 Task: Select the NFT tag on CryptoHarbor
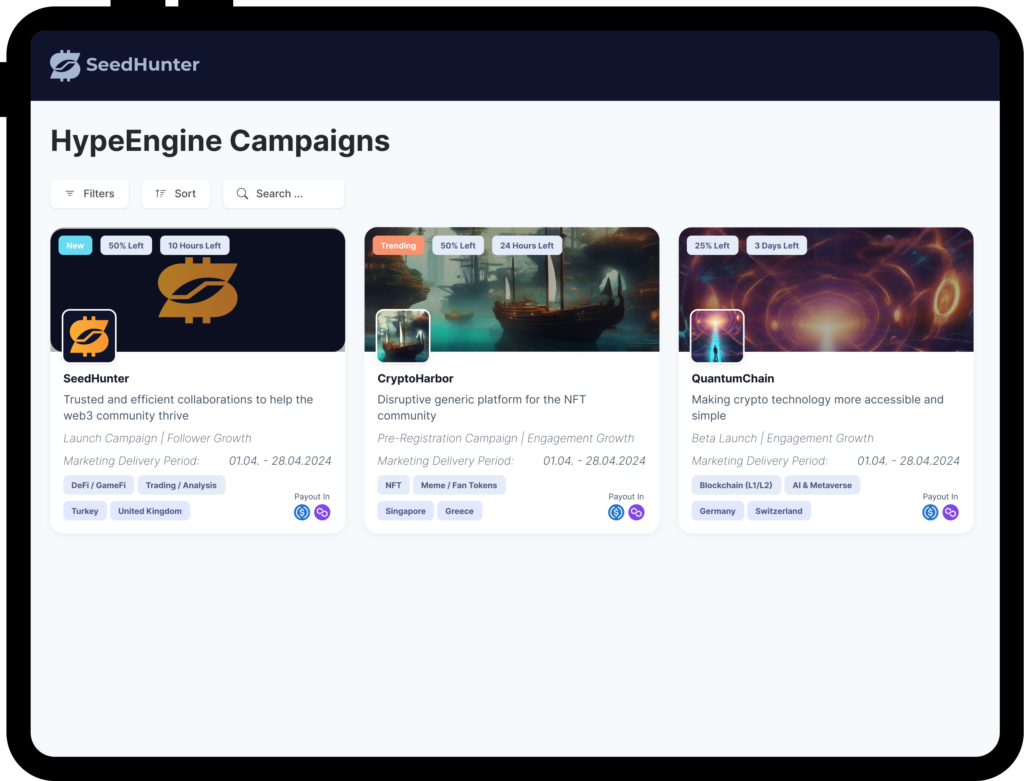coord(393,485)
